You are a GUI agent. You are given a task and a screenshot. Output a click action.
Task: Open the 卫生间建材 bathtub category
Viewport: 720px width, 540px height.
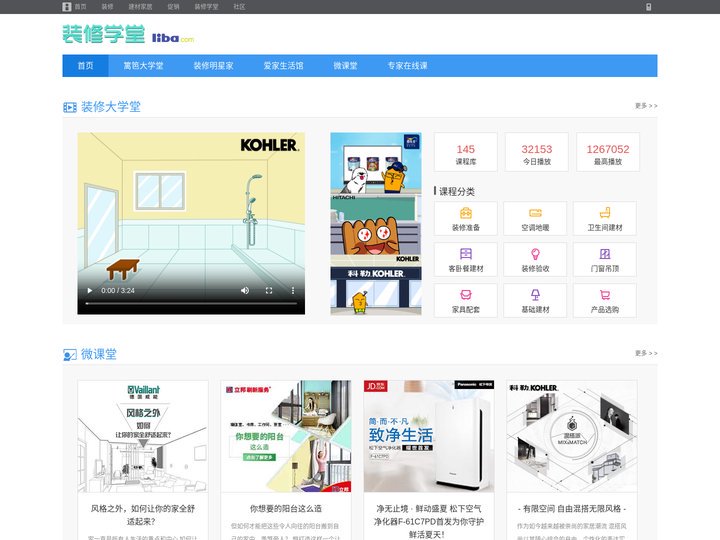coord(605,219)
